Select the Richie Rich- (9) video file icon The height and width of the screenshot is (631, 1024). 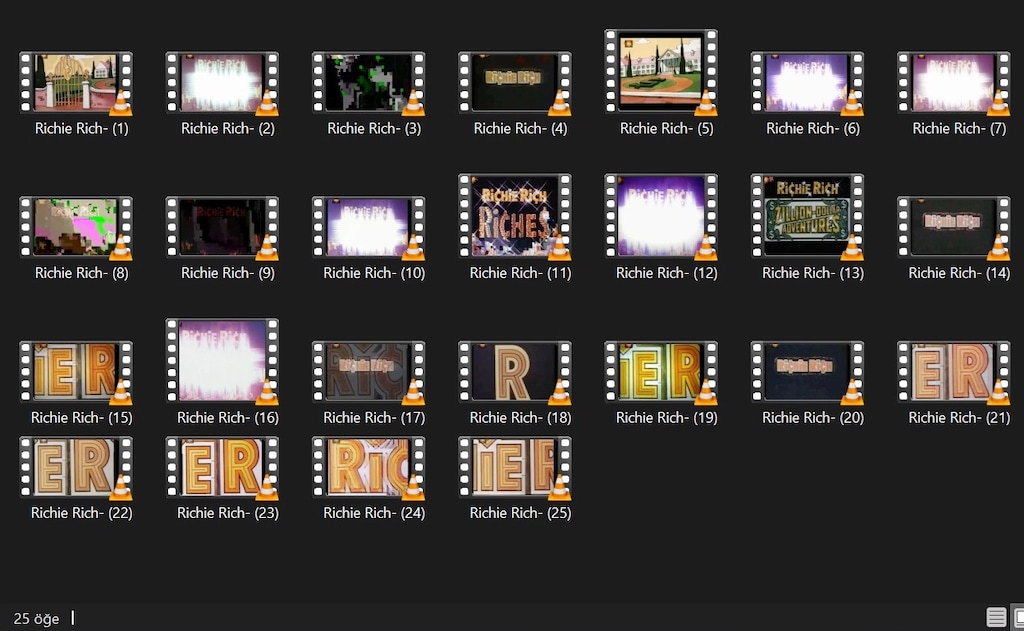[x=222, y=226]
